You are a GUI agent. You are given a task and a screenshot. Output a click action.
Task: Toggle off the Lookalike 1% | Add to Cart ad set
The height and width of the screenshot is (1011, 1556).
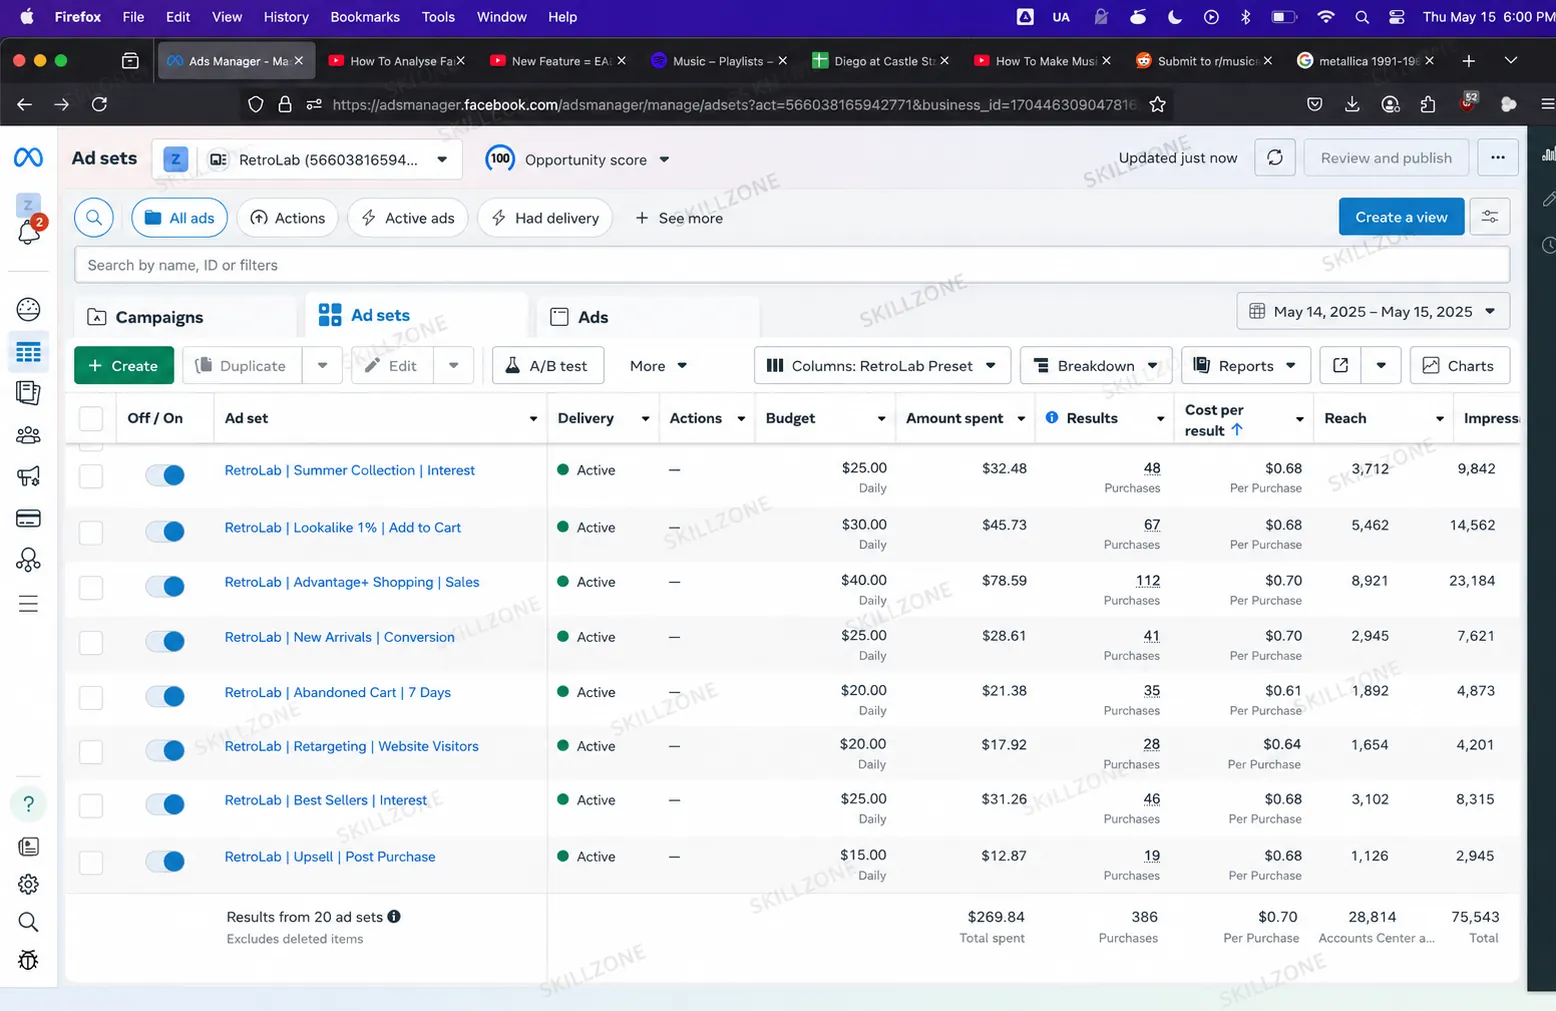[165, 531]
